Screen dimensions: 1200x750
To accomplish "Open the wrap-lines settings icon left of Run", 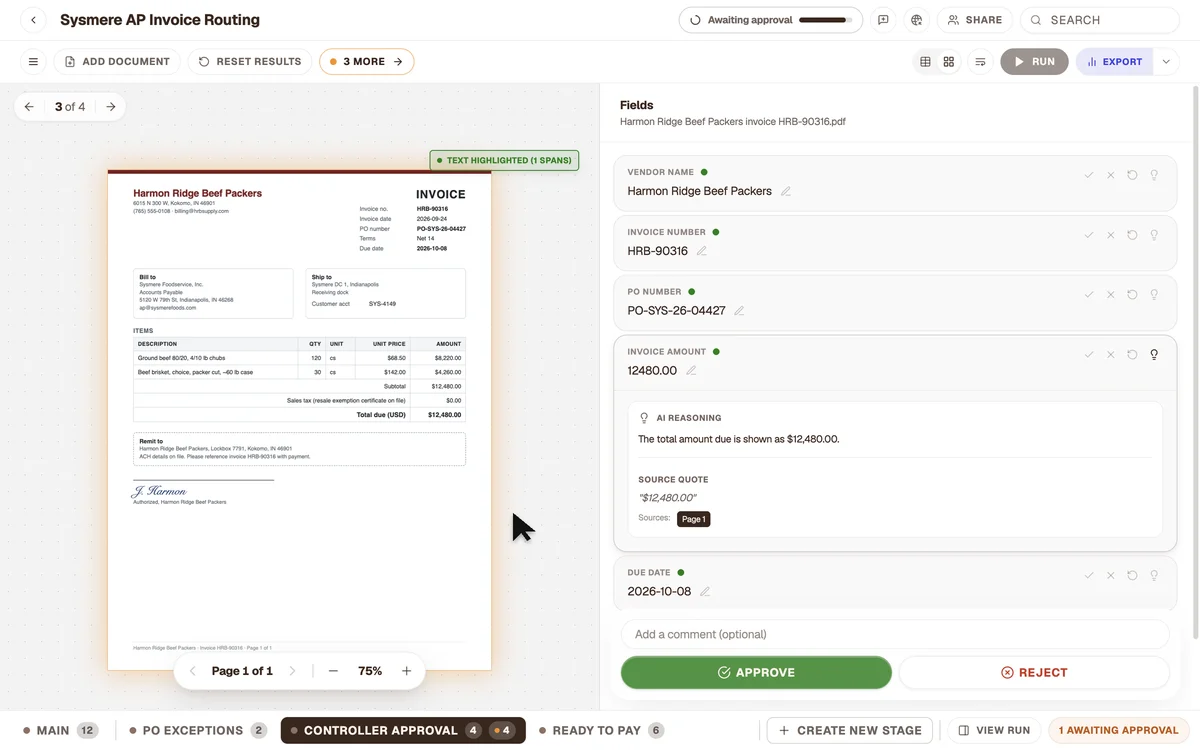I will (981, 62).
